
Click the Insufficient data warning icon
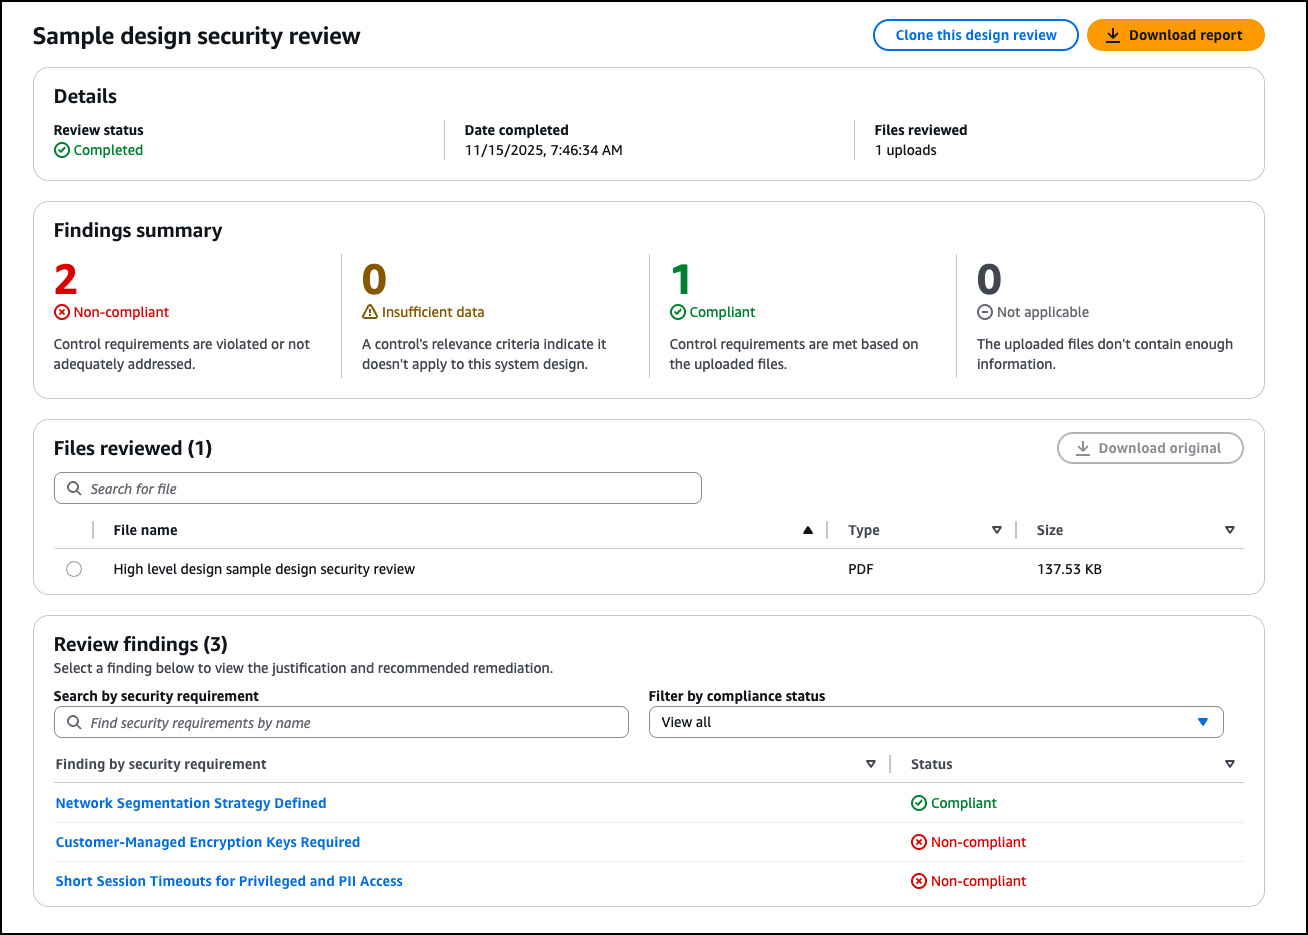370,313
